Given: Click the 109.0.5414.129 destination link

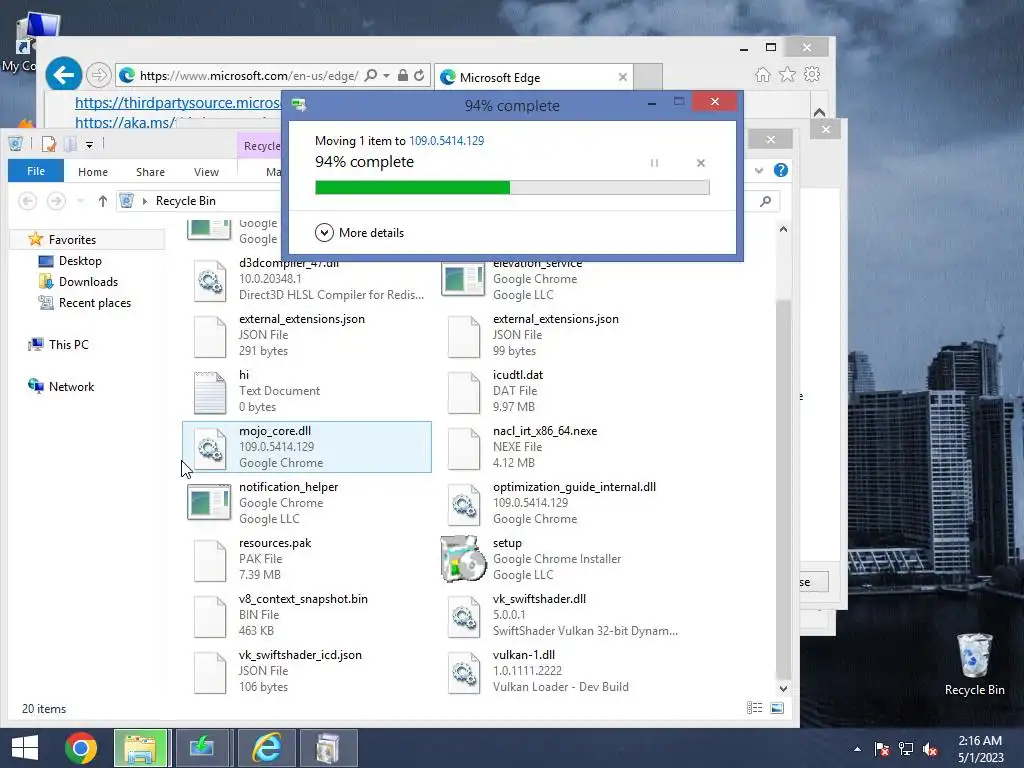Looking at the screenshot, I should (x=447, y=140).
